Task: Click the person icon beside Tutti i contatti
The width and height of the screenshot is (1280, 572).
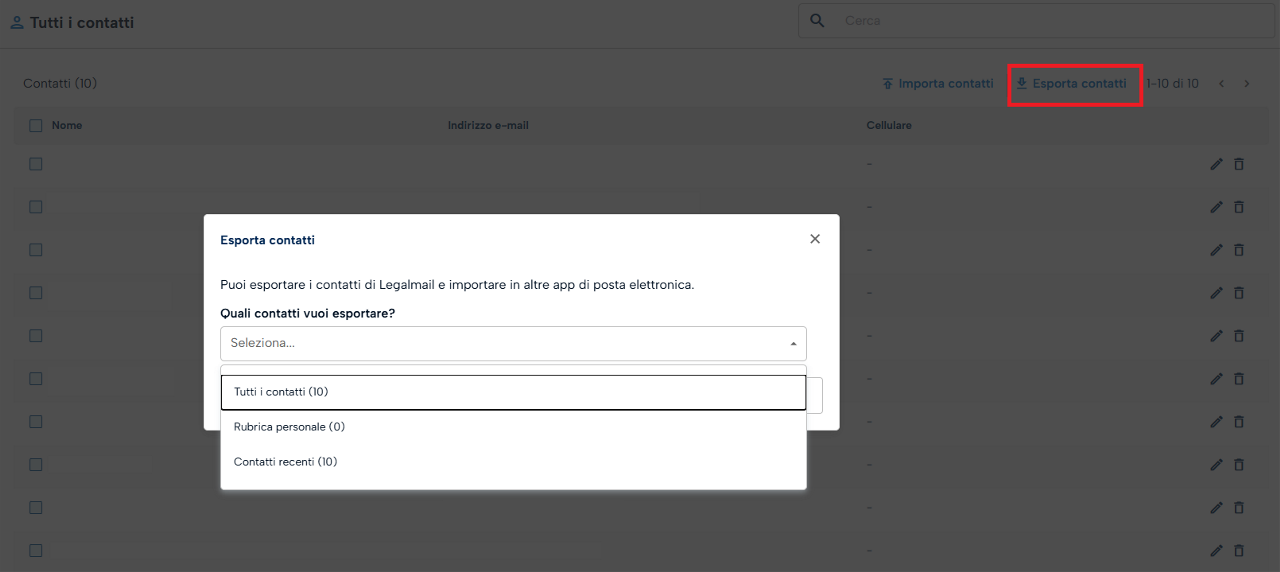Action: (16, 22)
